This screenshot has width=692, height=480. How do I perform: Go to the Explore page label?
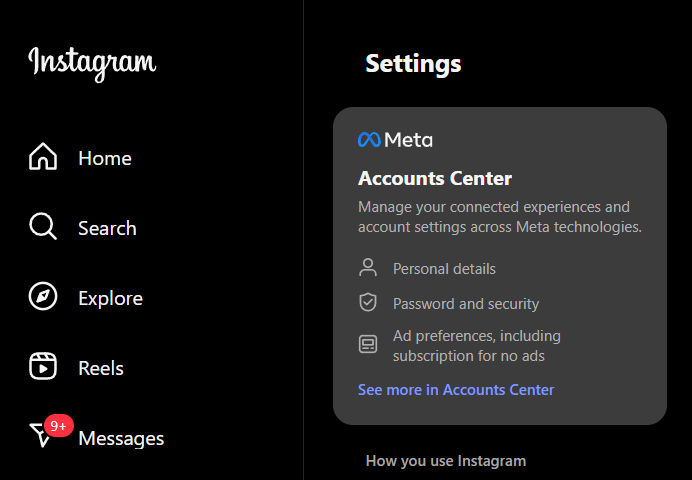(x=110, y=298)
